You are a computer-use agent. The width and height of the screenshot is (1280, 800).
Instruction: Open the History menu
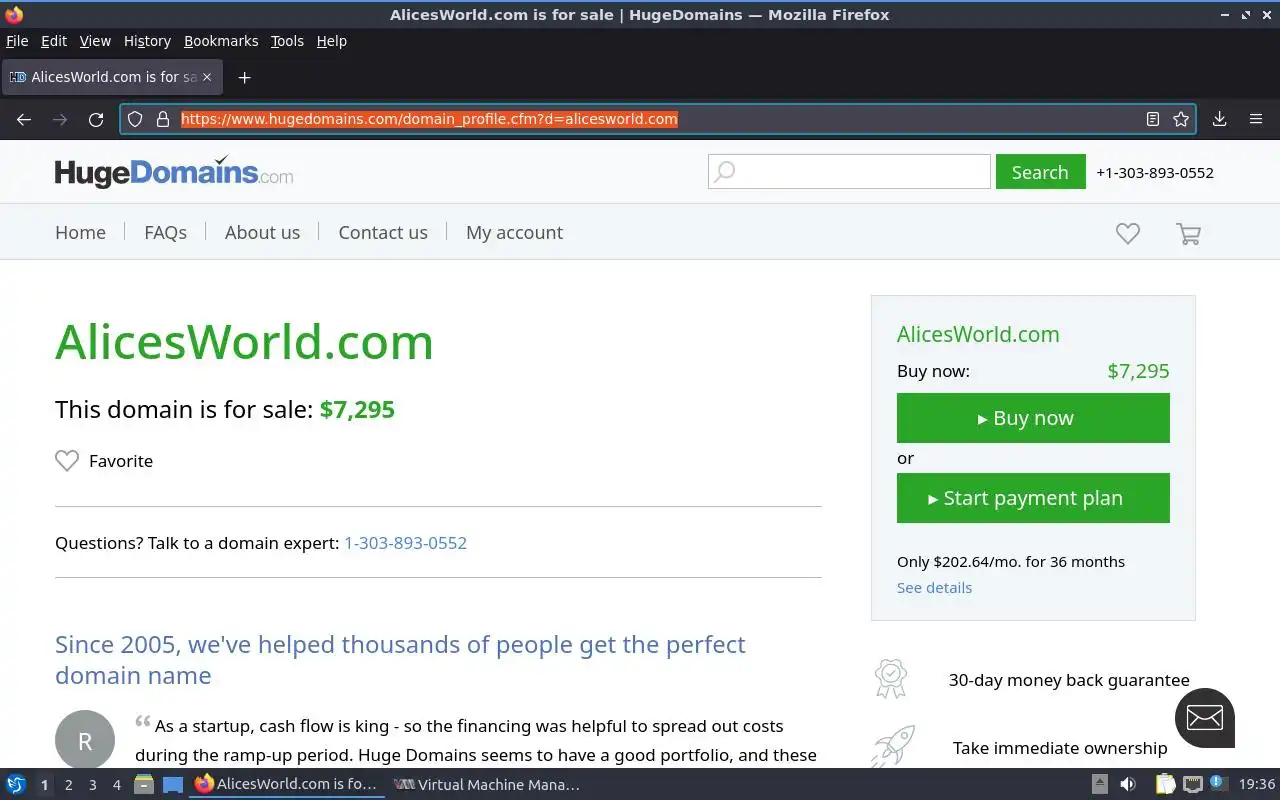pyautogui.click(x=147, y=41)
